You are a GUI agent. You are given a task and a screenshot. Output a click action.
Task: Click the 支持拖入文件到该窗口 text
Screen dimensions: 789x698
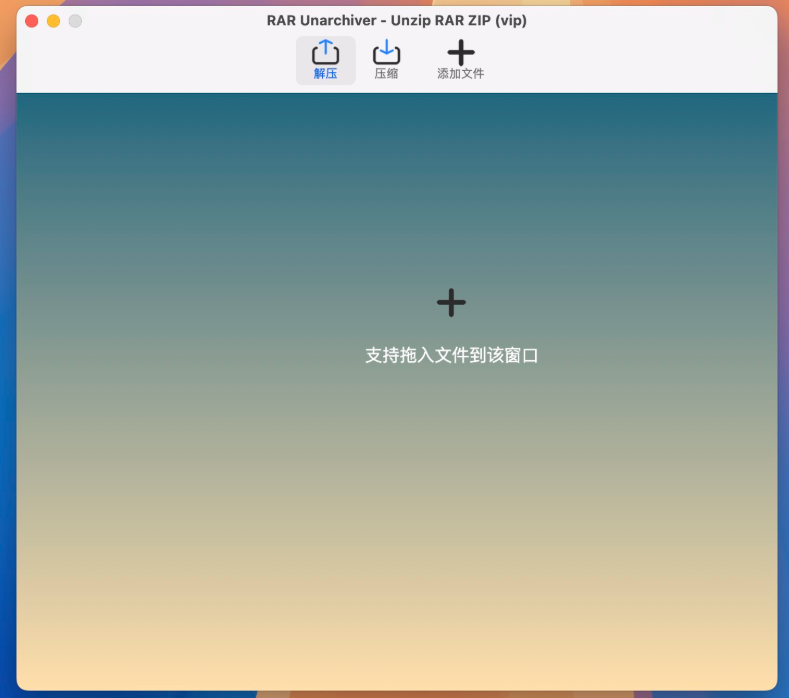tap(451, 355)
